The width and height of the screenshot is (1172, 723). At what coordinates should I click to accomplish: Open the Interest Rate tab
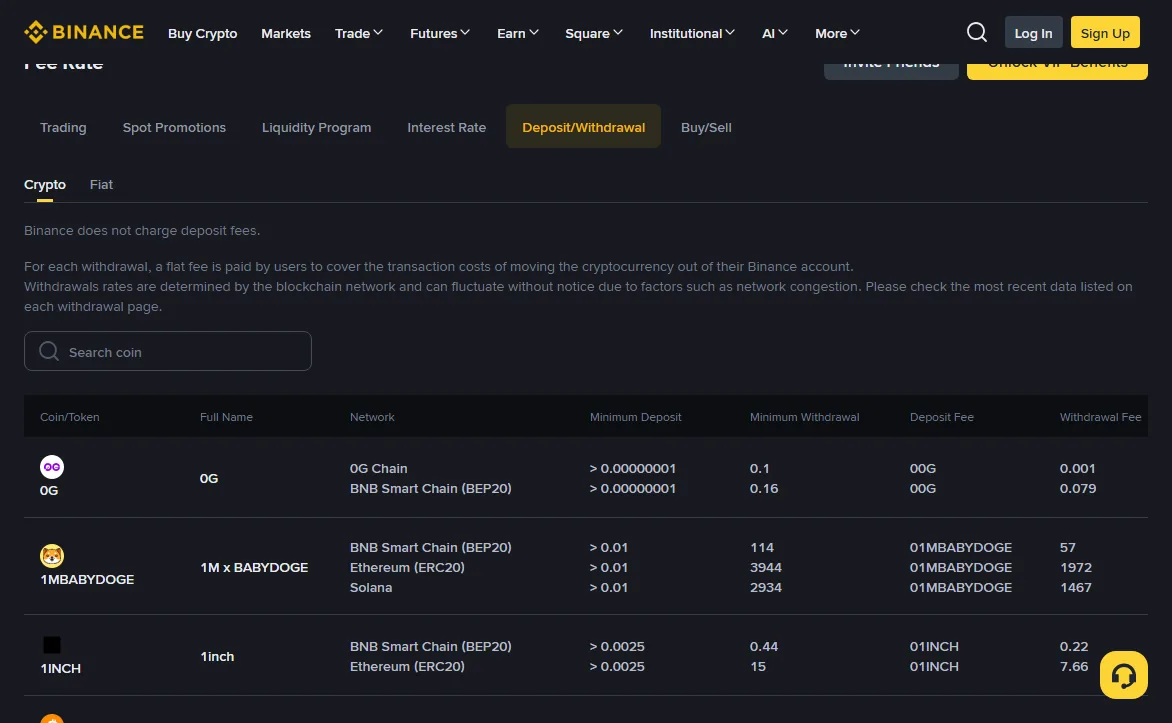click(x=446, y=127)
